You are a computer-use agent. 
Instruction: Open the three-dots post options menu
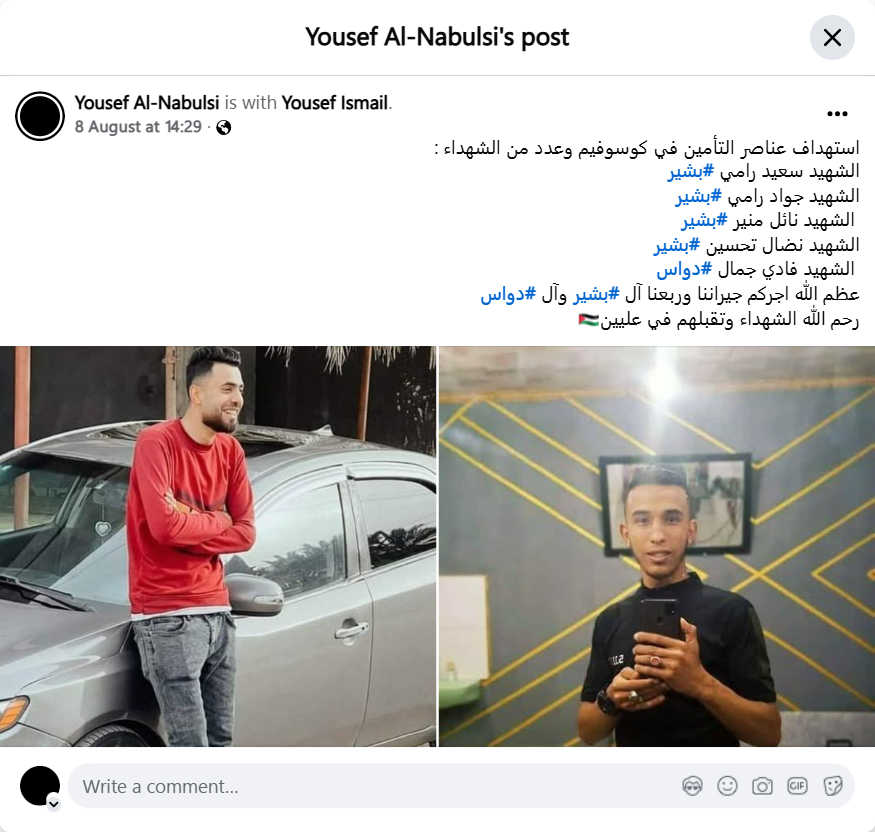837,114
